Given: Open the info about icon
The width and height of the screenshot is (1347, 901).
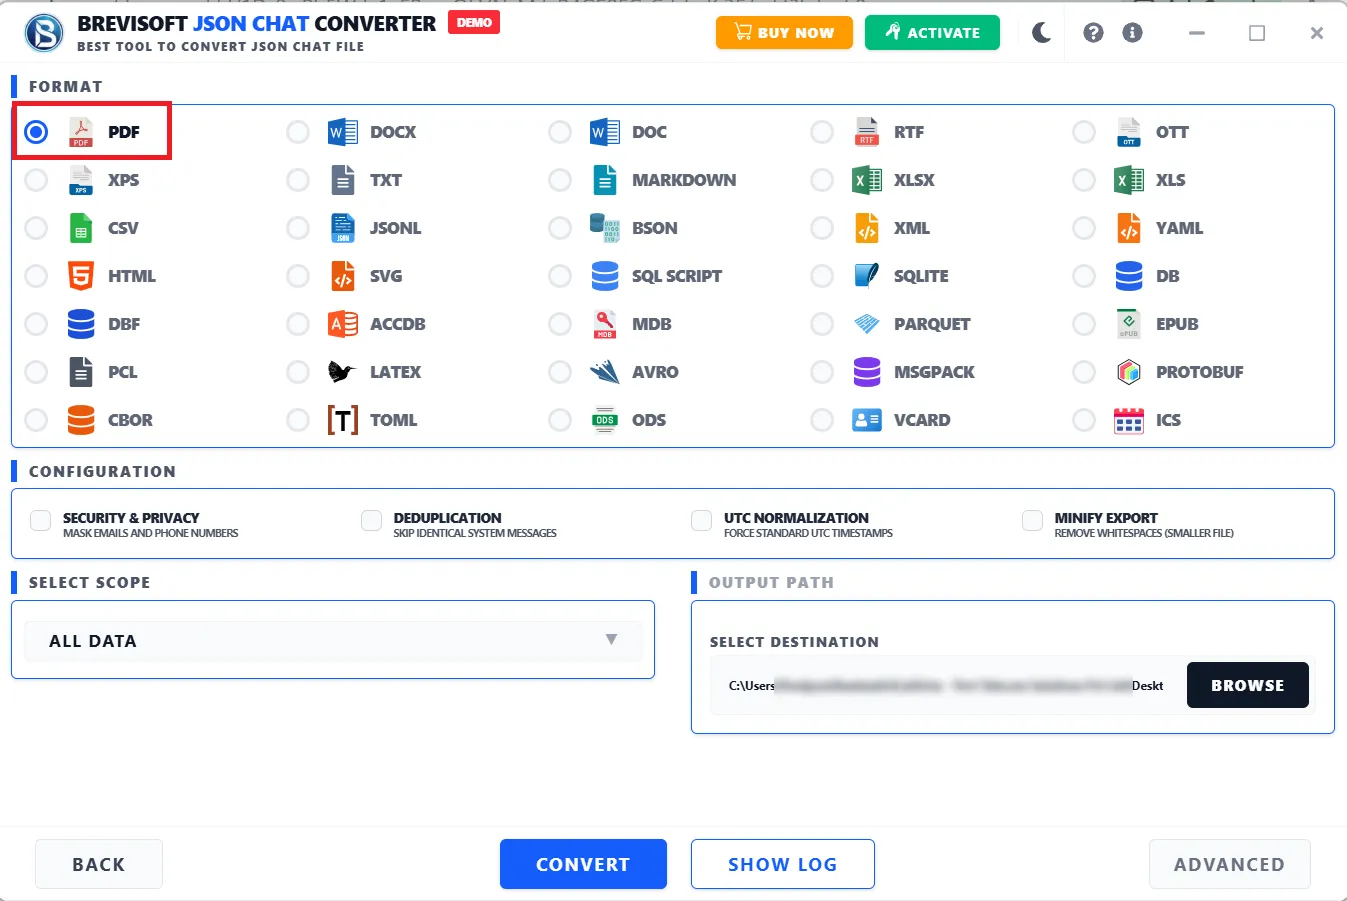Looking at the screenshot, I should click(x=1132, y=33).
